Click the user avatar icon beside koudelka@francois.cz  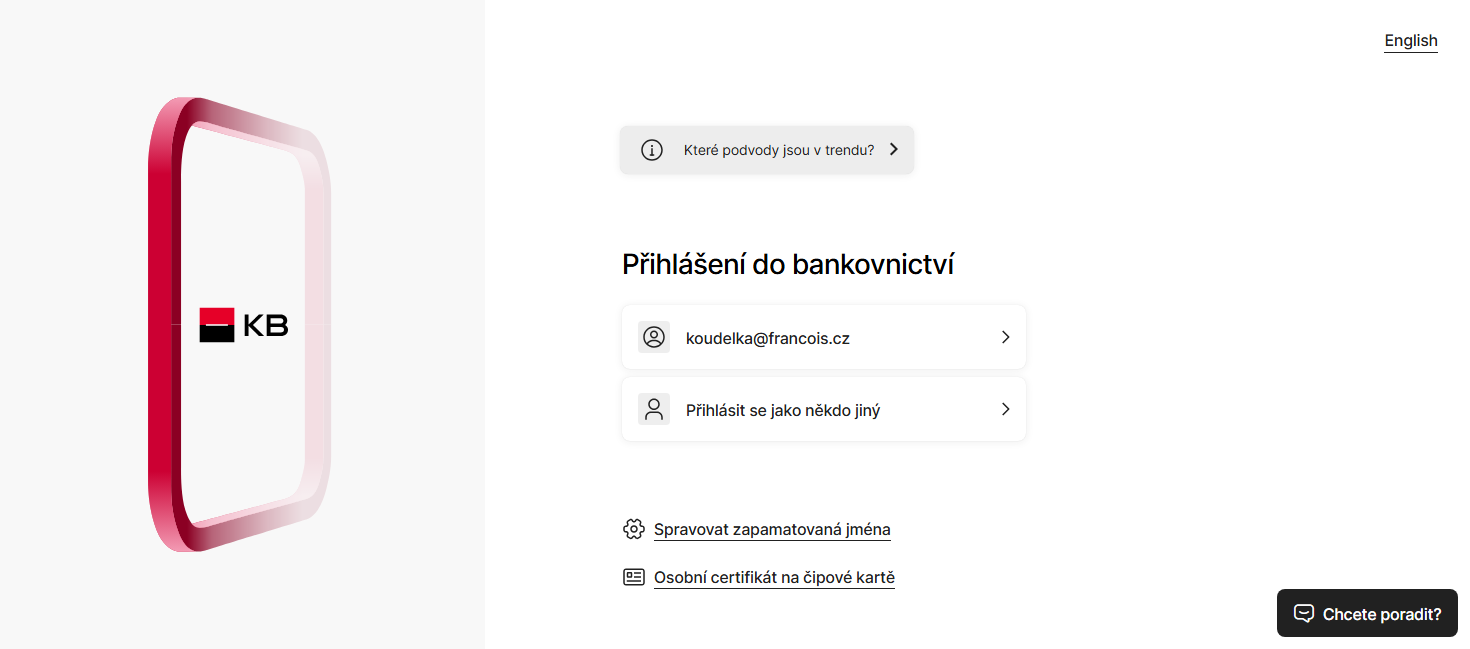tap(654, 338)
